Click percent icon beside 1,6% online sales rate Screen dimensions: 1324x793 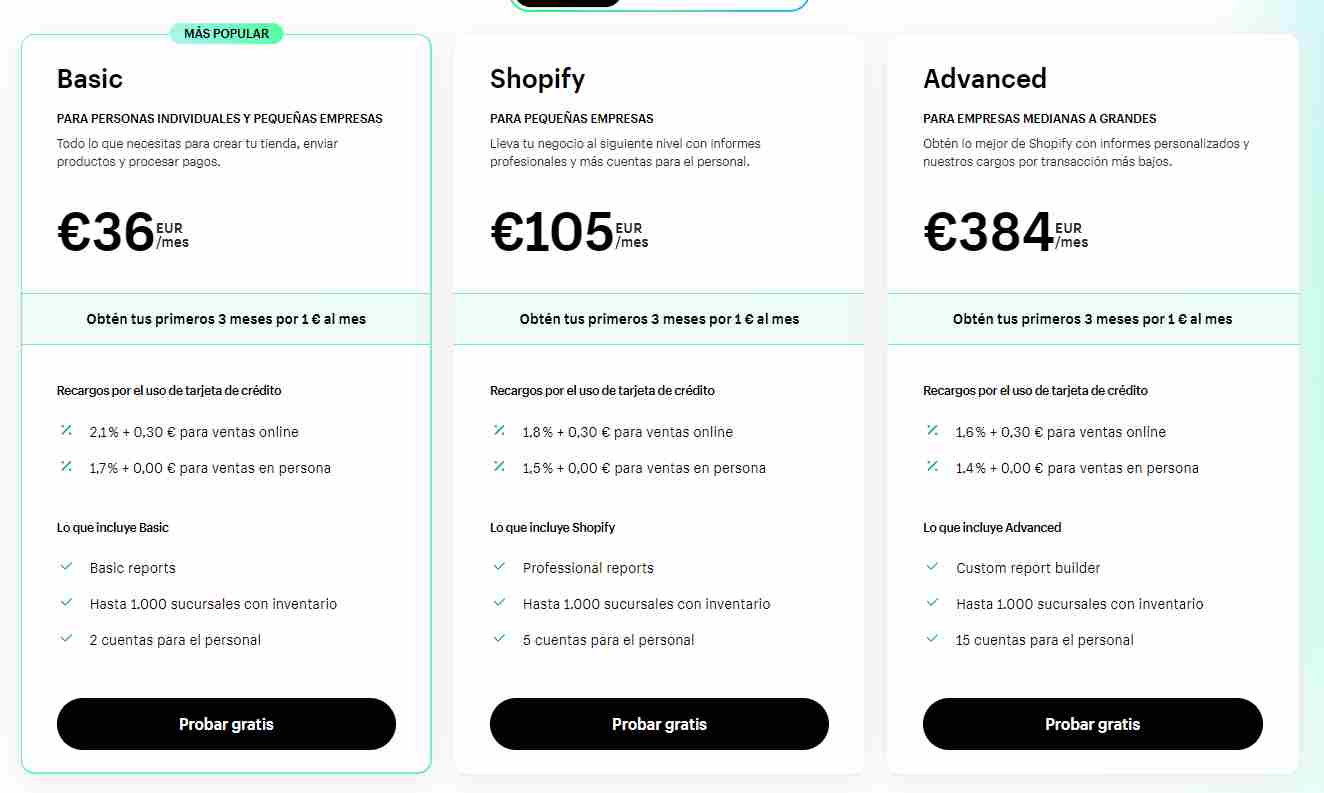[x=932, y=431]
